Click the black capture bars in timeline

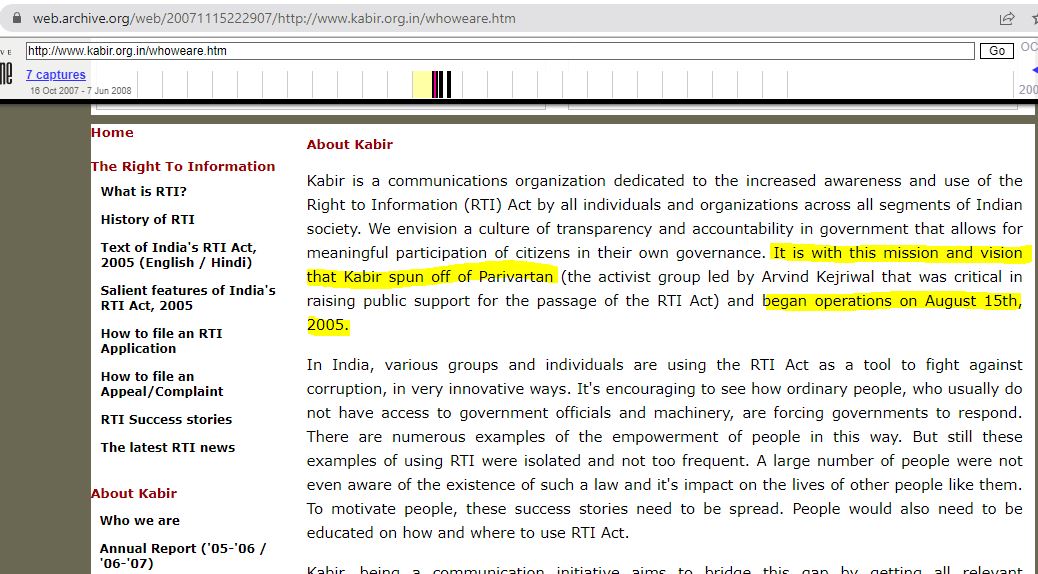click(442, 84)
